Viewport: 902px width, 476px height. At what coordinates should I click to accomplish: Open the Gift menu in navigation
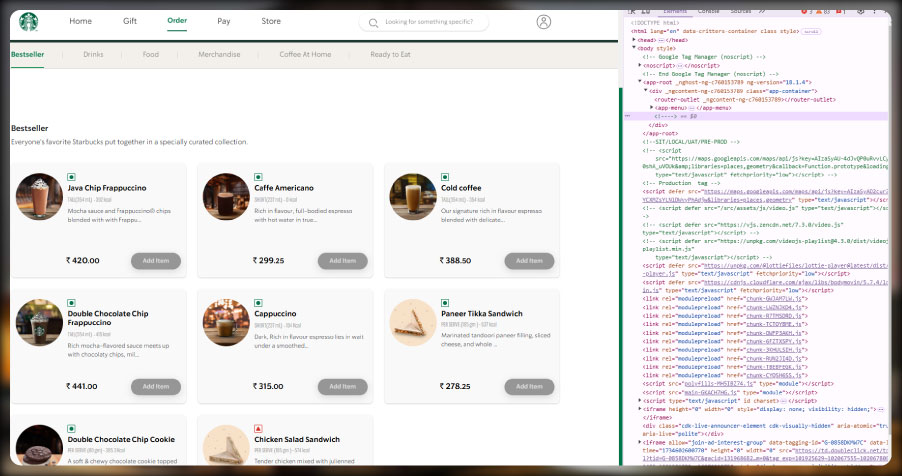130,21
